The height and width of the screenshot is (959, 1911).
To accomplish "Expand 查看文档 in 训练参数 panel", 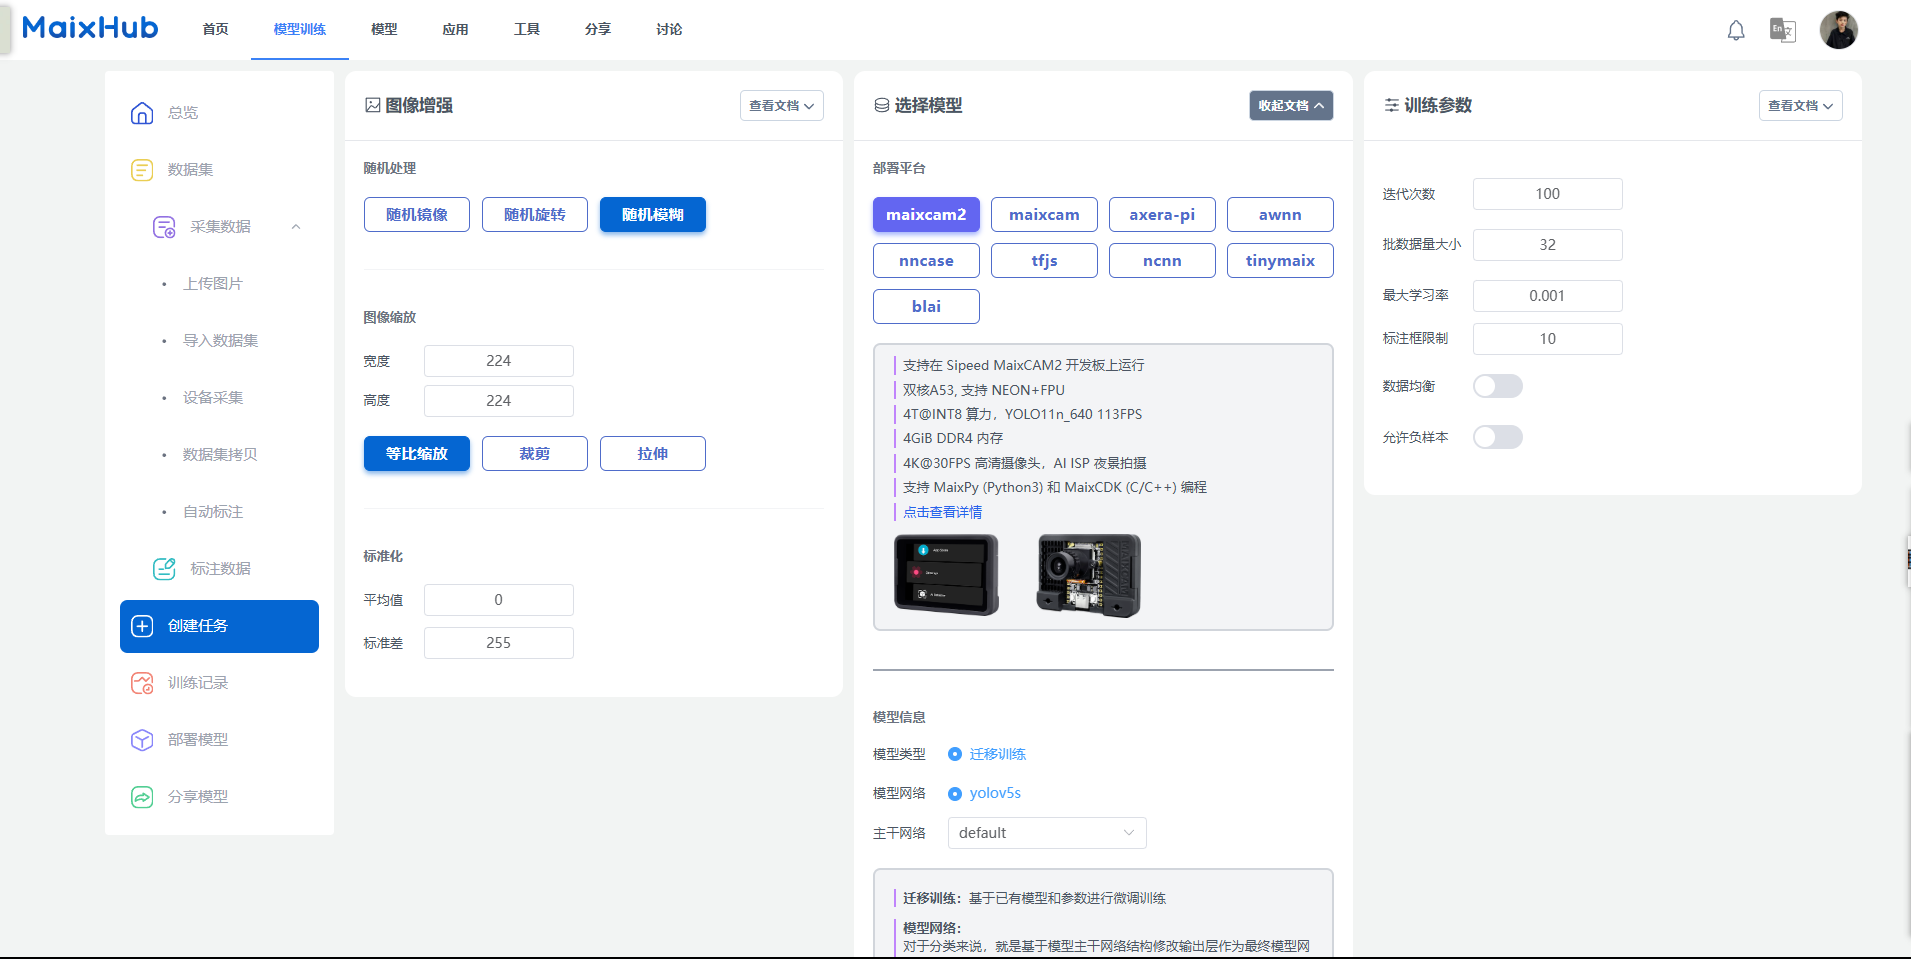I will (x=1801, y=106).
